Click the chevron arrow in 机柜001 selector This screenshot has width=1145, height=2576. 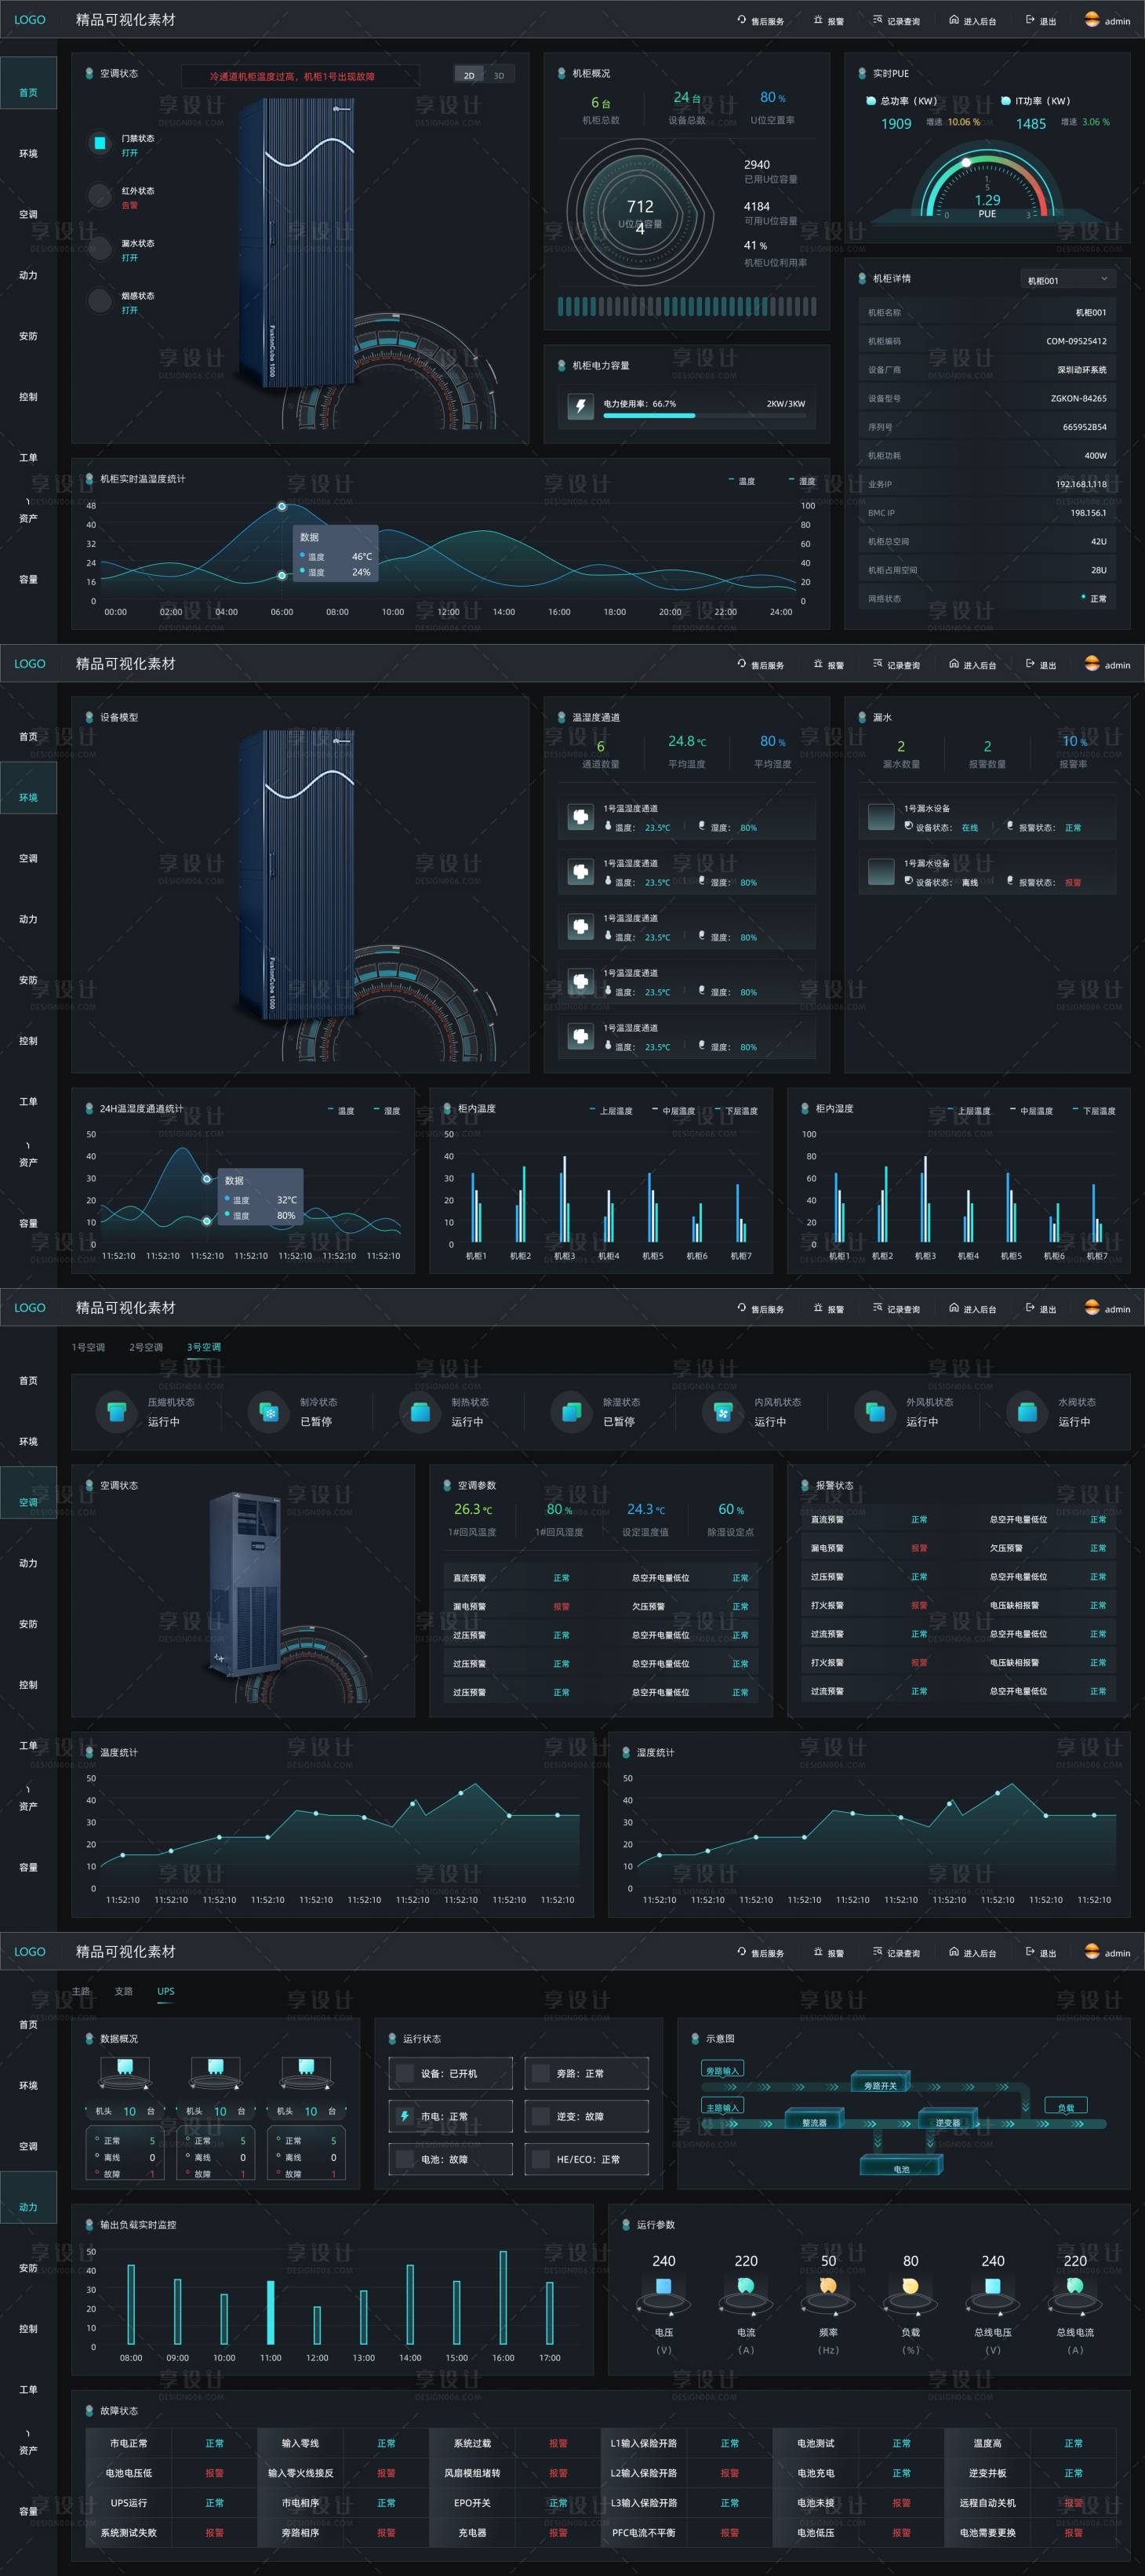pos(1104,279)
